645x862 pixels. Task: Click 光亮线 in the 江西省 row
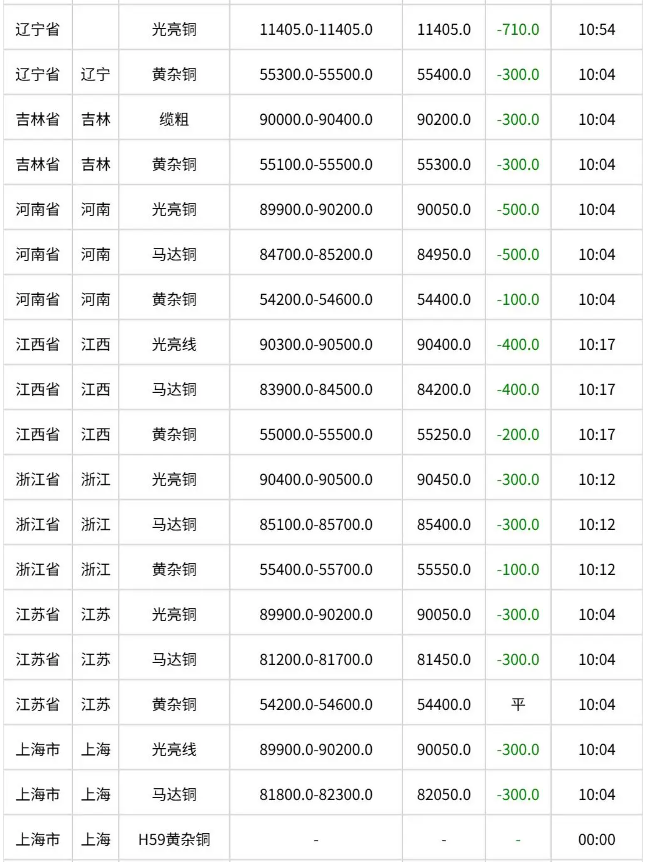(x=174, y=345)
